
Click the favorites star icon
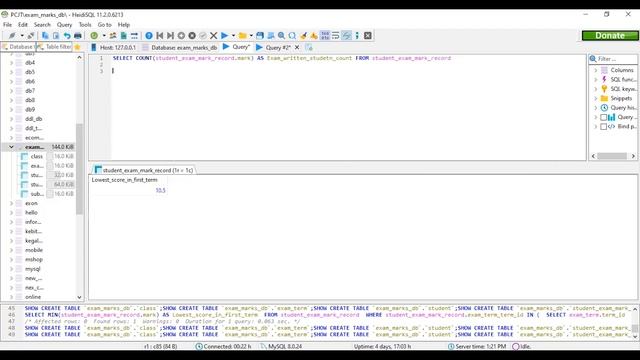click(x=78, y=47)
